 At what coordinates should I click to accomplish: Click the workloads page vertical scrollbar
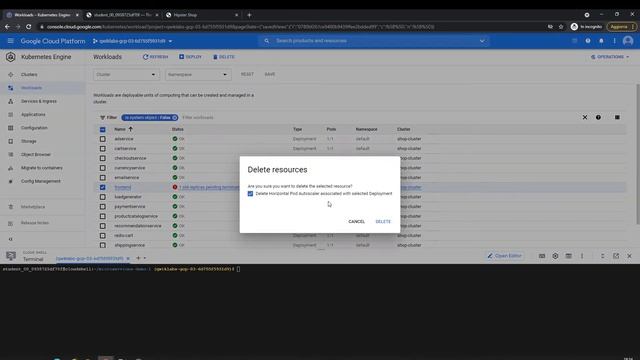tap(637, 155)
